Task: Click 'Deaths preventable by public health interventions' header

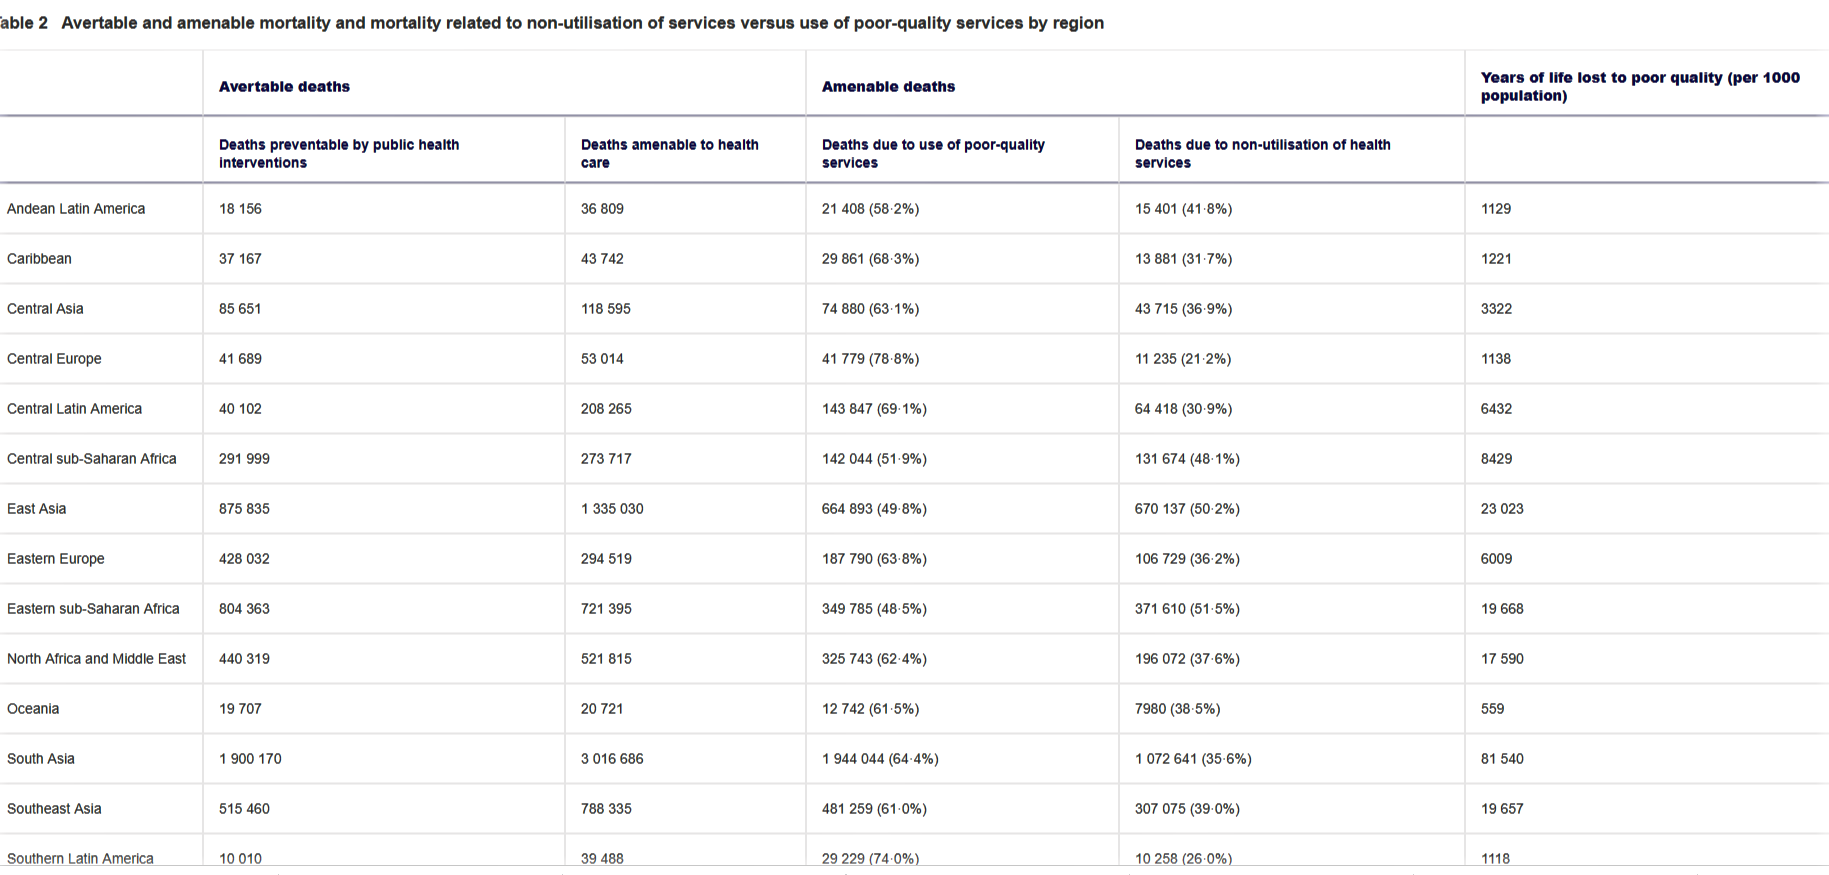Action: [339, 154]
